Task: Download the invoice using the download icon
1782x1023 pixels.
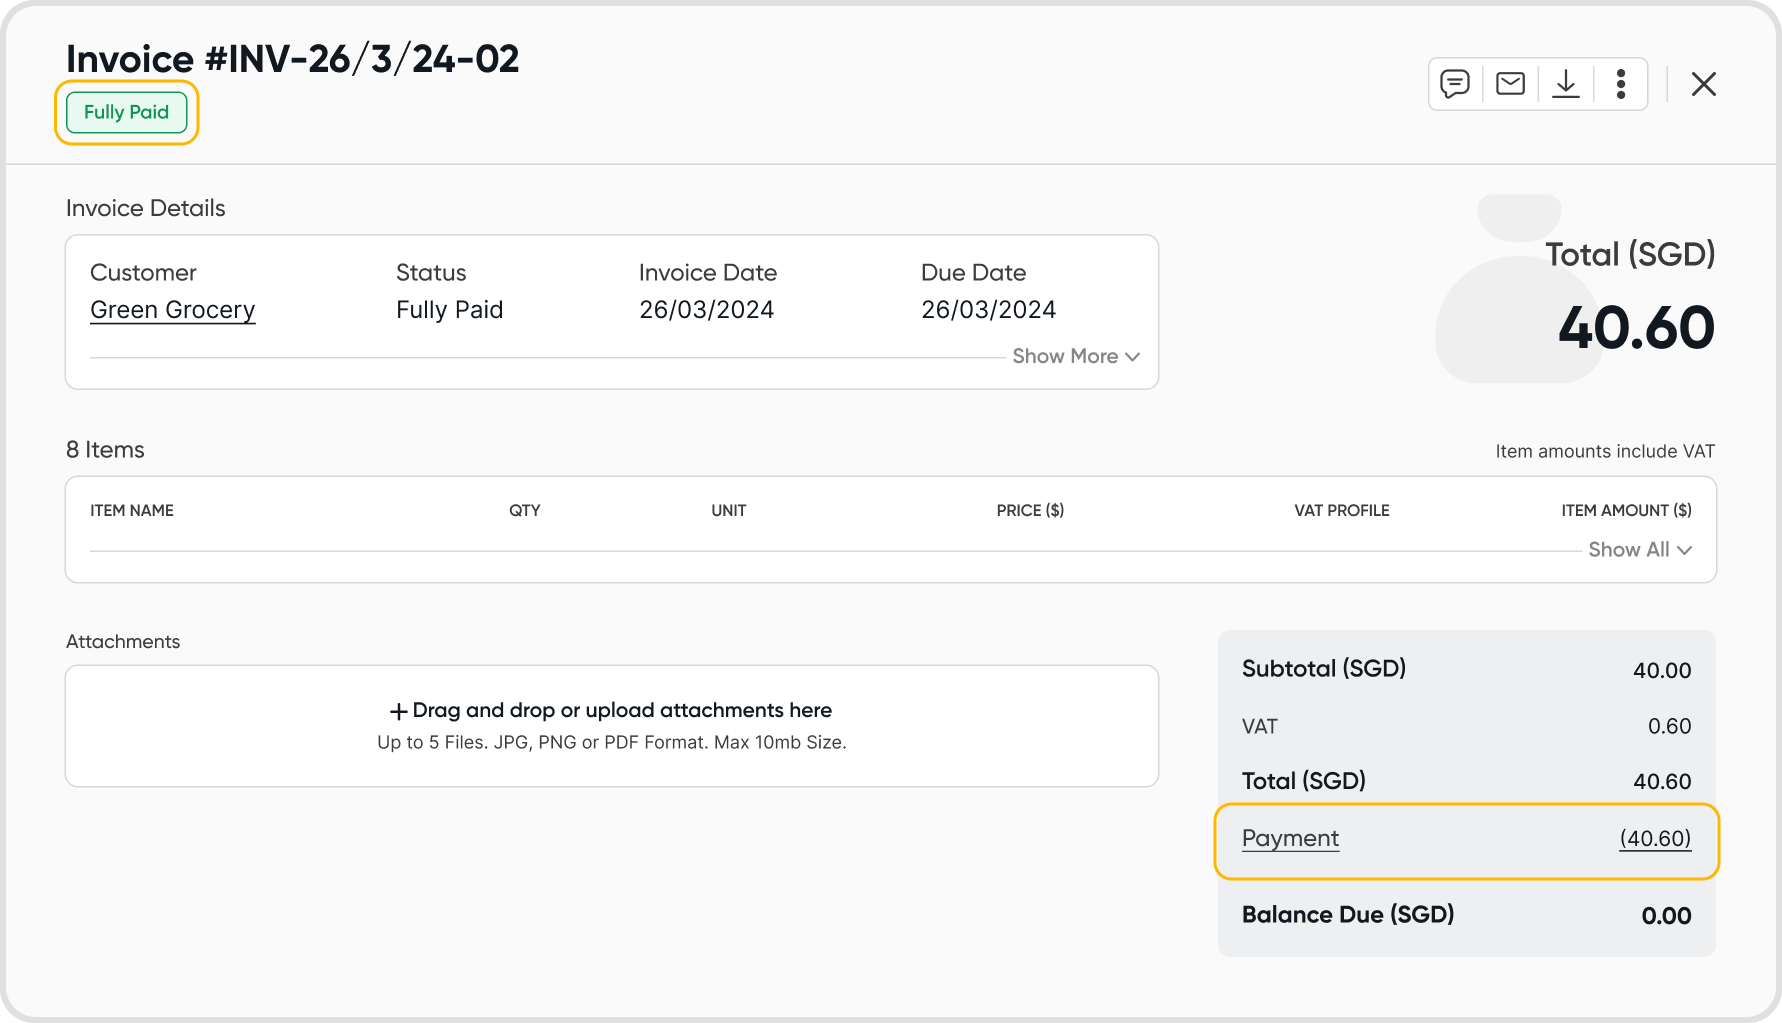Action: click(1565, 84)
